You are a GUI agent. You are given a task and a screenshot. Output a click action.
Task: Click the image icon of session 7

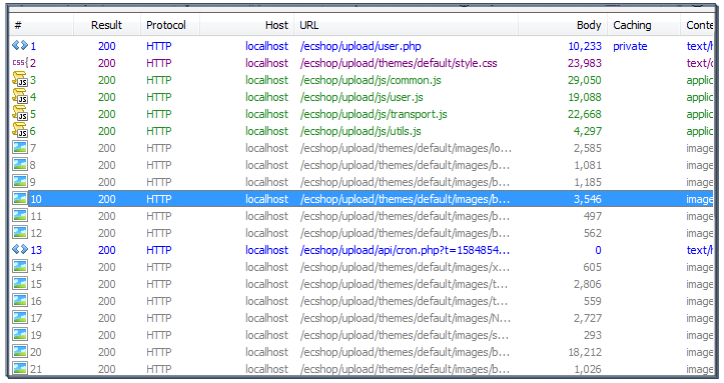[x=20, y=147]
